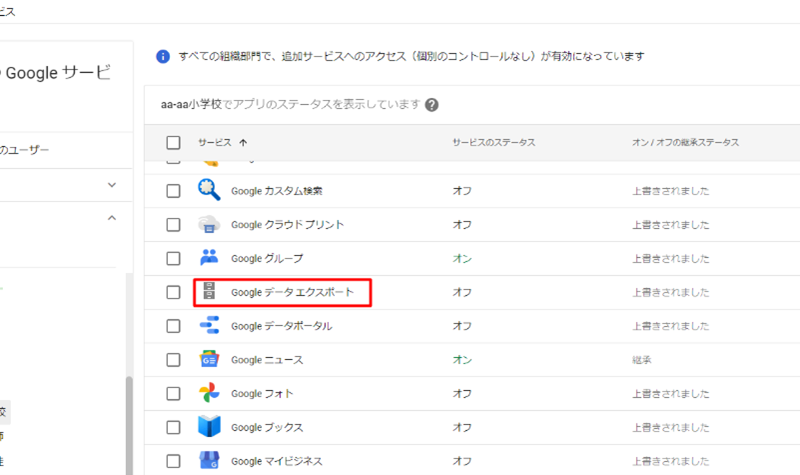Tick the checkbox for Google マイビジネス
This screenshot has width=800, height=475.
pos(173,461)
